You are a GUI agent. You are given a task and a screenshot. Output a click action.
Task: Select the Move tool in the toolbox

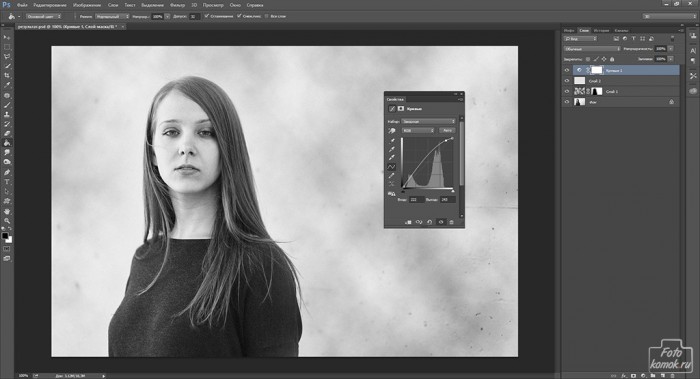click(7, 37)
